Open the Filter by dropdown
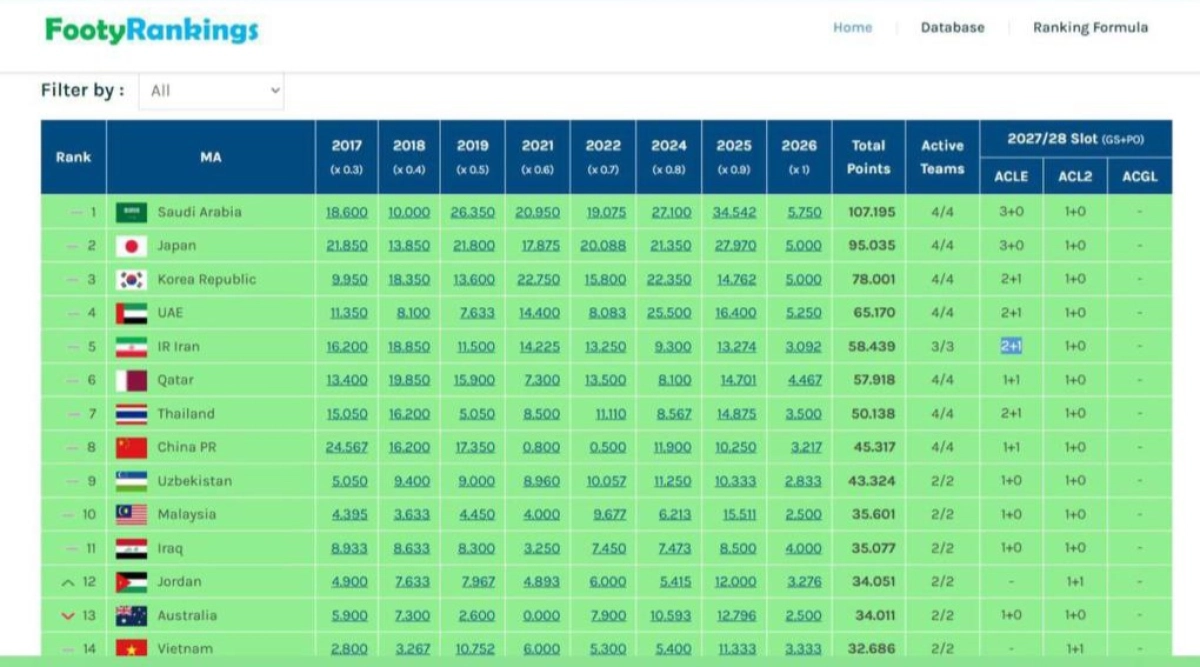1200x667 pixels. click(211, 91)
